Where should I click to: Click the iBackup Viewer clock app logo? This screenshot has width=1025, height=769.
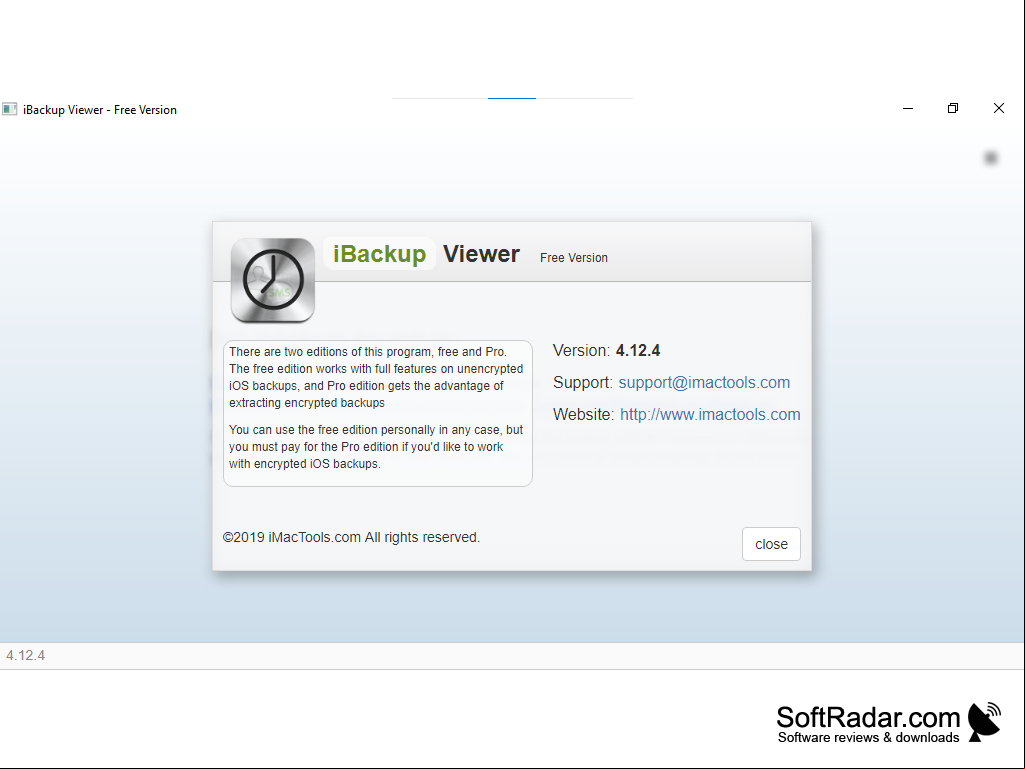pos(273,280)
